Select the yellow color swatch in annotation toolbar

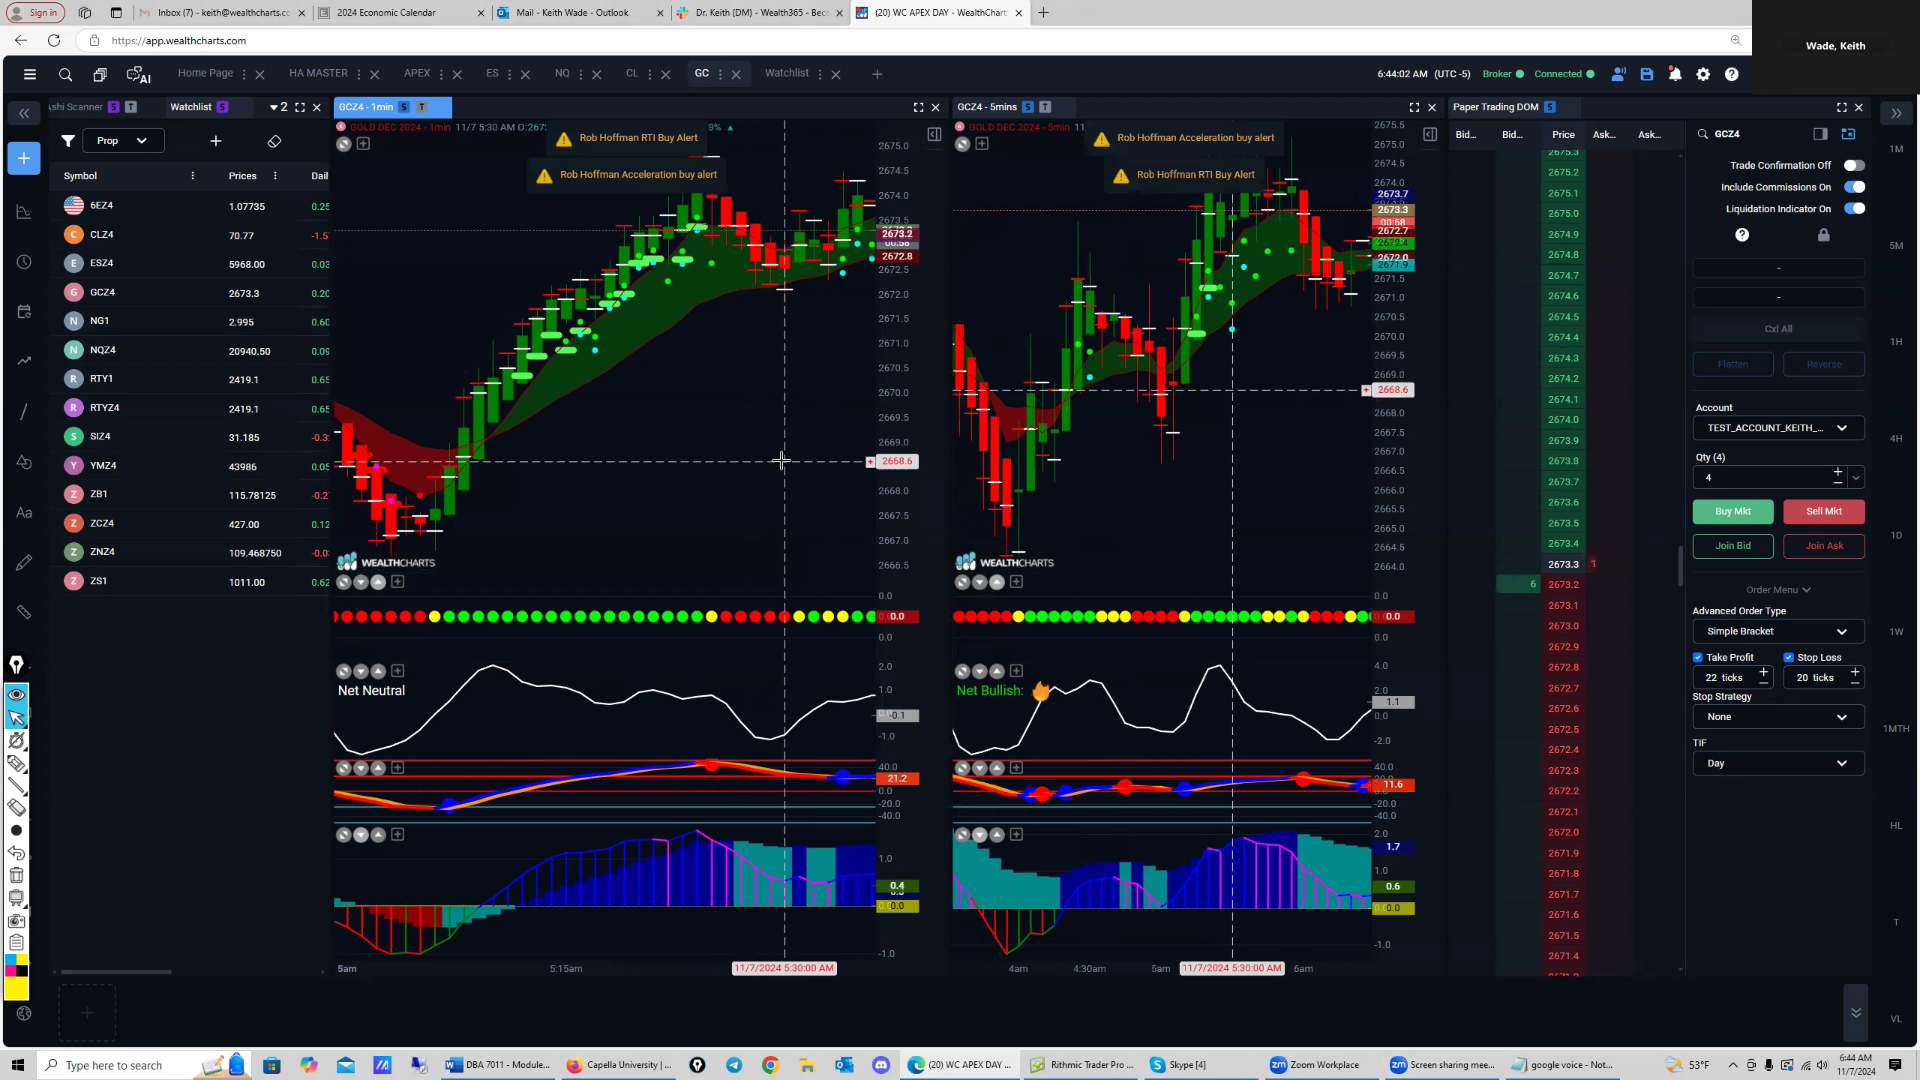pos(16,989)
